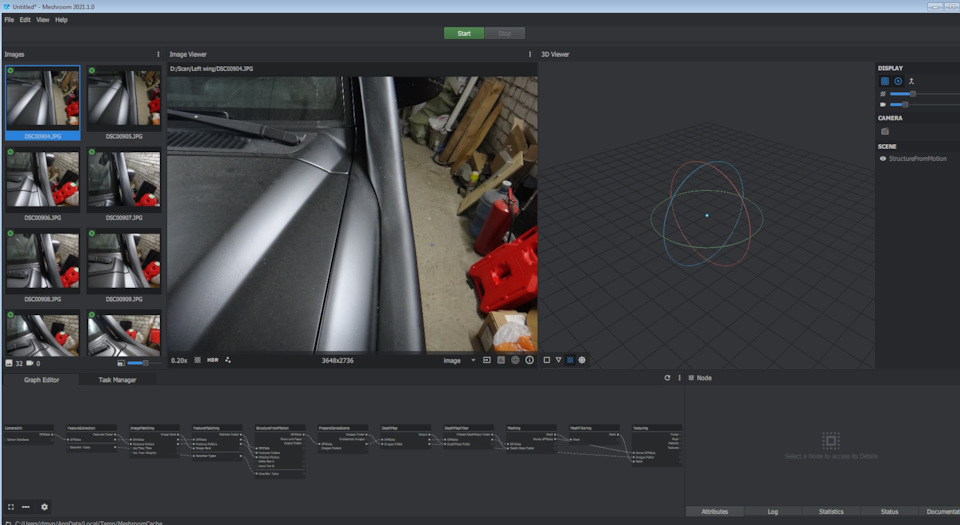Select the MeshFiltering node
The image size is (960, 525).
click(x=594, y=435)
